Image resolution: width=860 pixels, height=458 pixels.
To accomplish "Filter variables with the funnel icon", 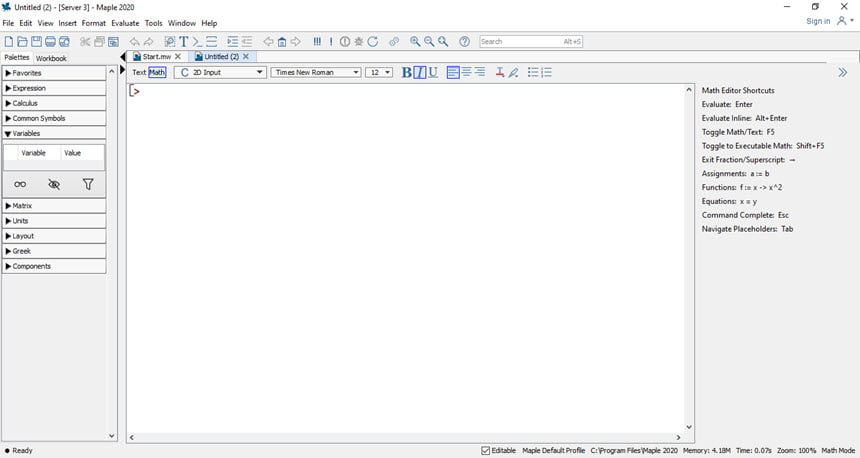I will (88, 184).
